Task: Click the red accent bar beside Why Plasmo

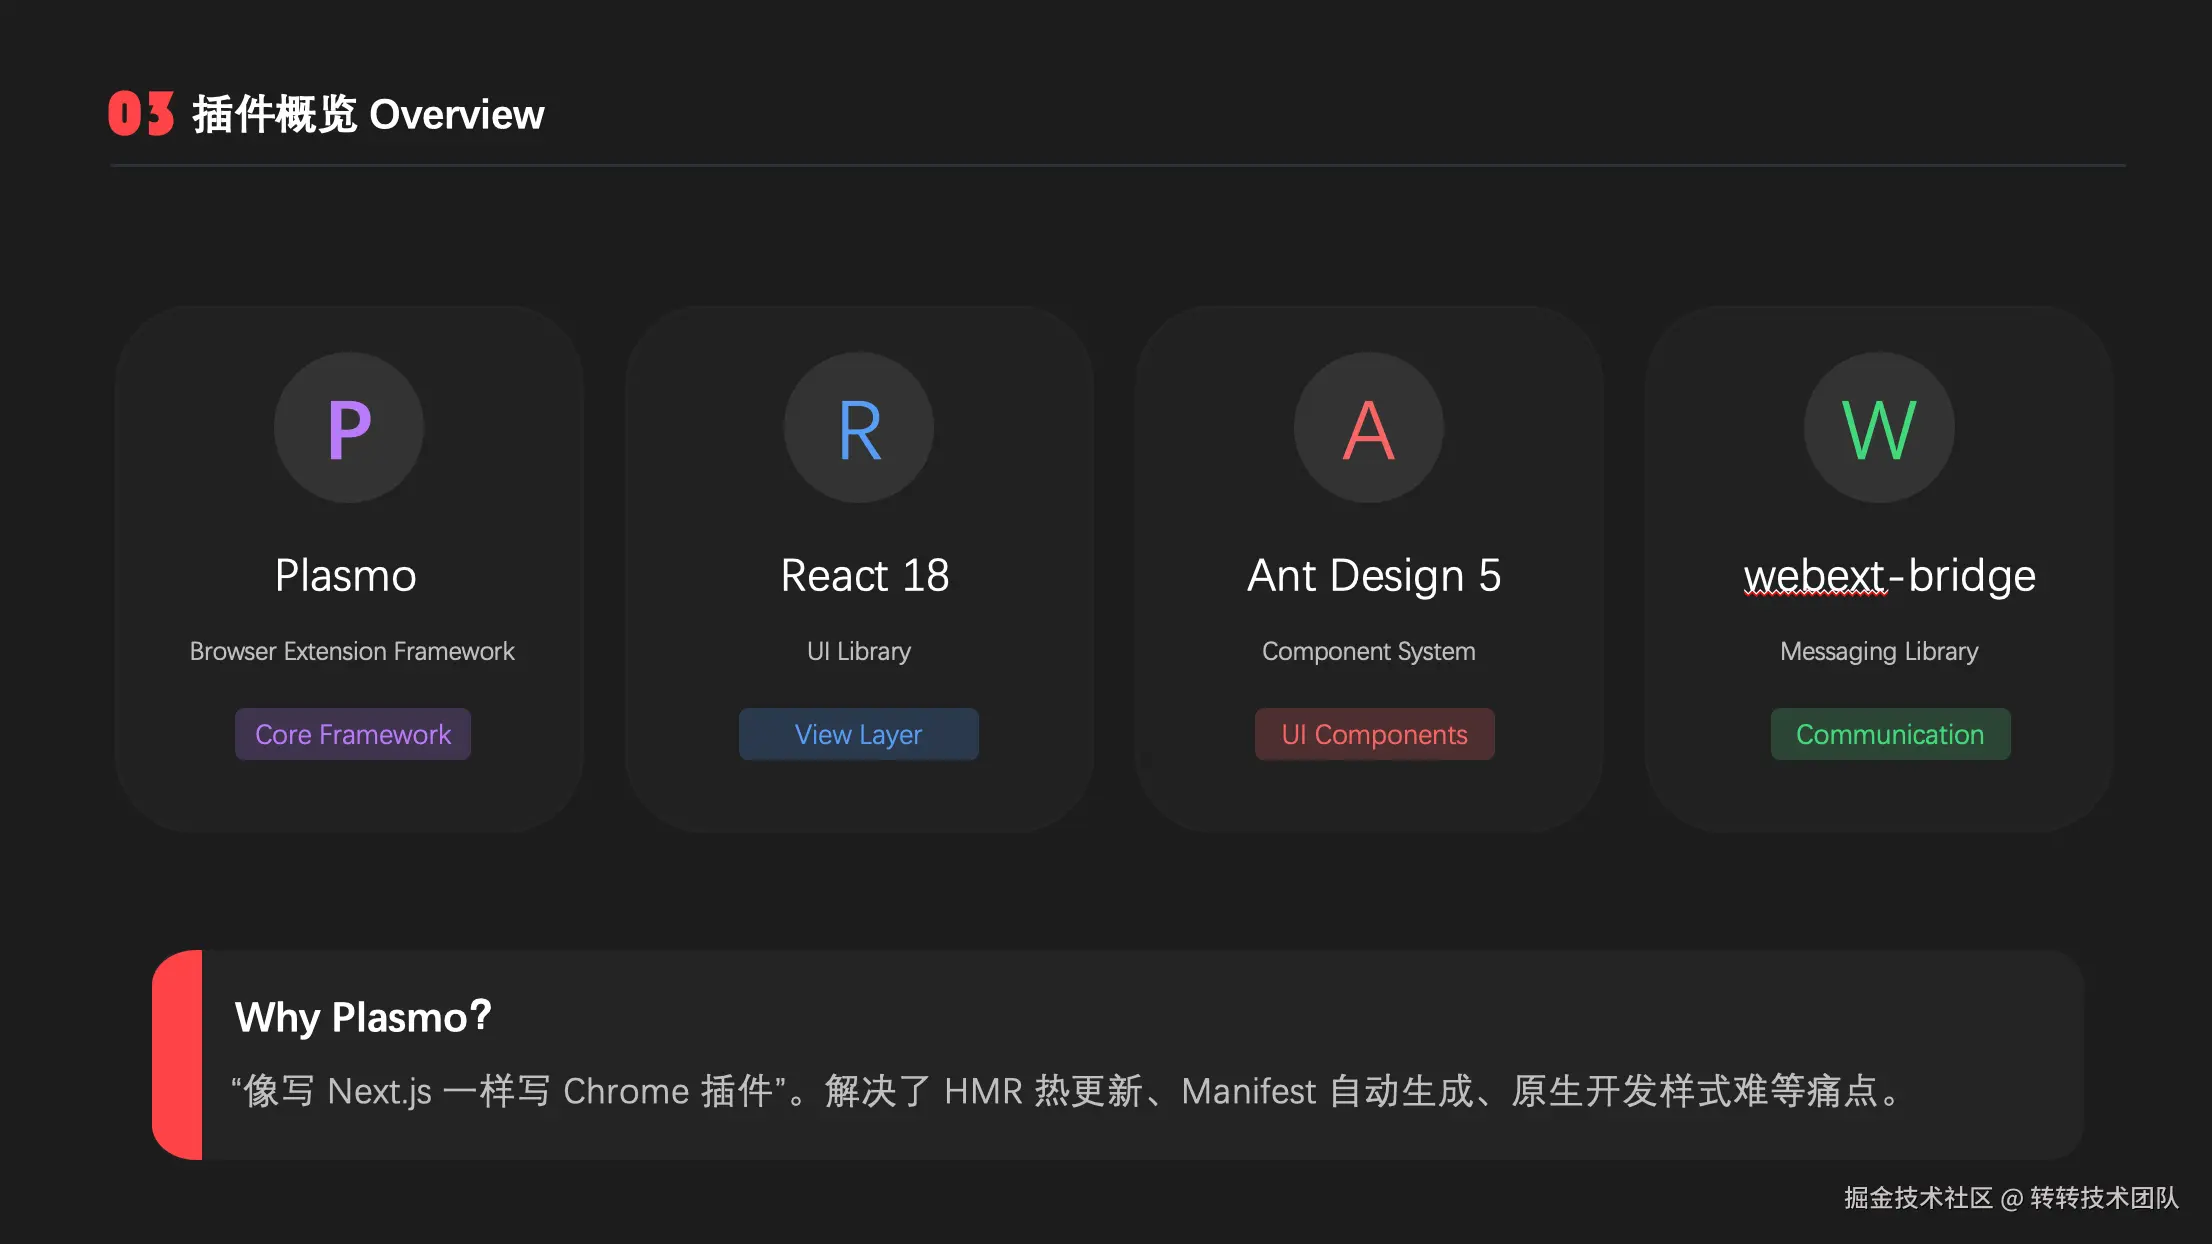Action: [x=180, y=1056]
